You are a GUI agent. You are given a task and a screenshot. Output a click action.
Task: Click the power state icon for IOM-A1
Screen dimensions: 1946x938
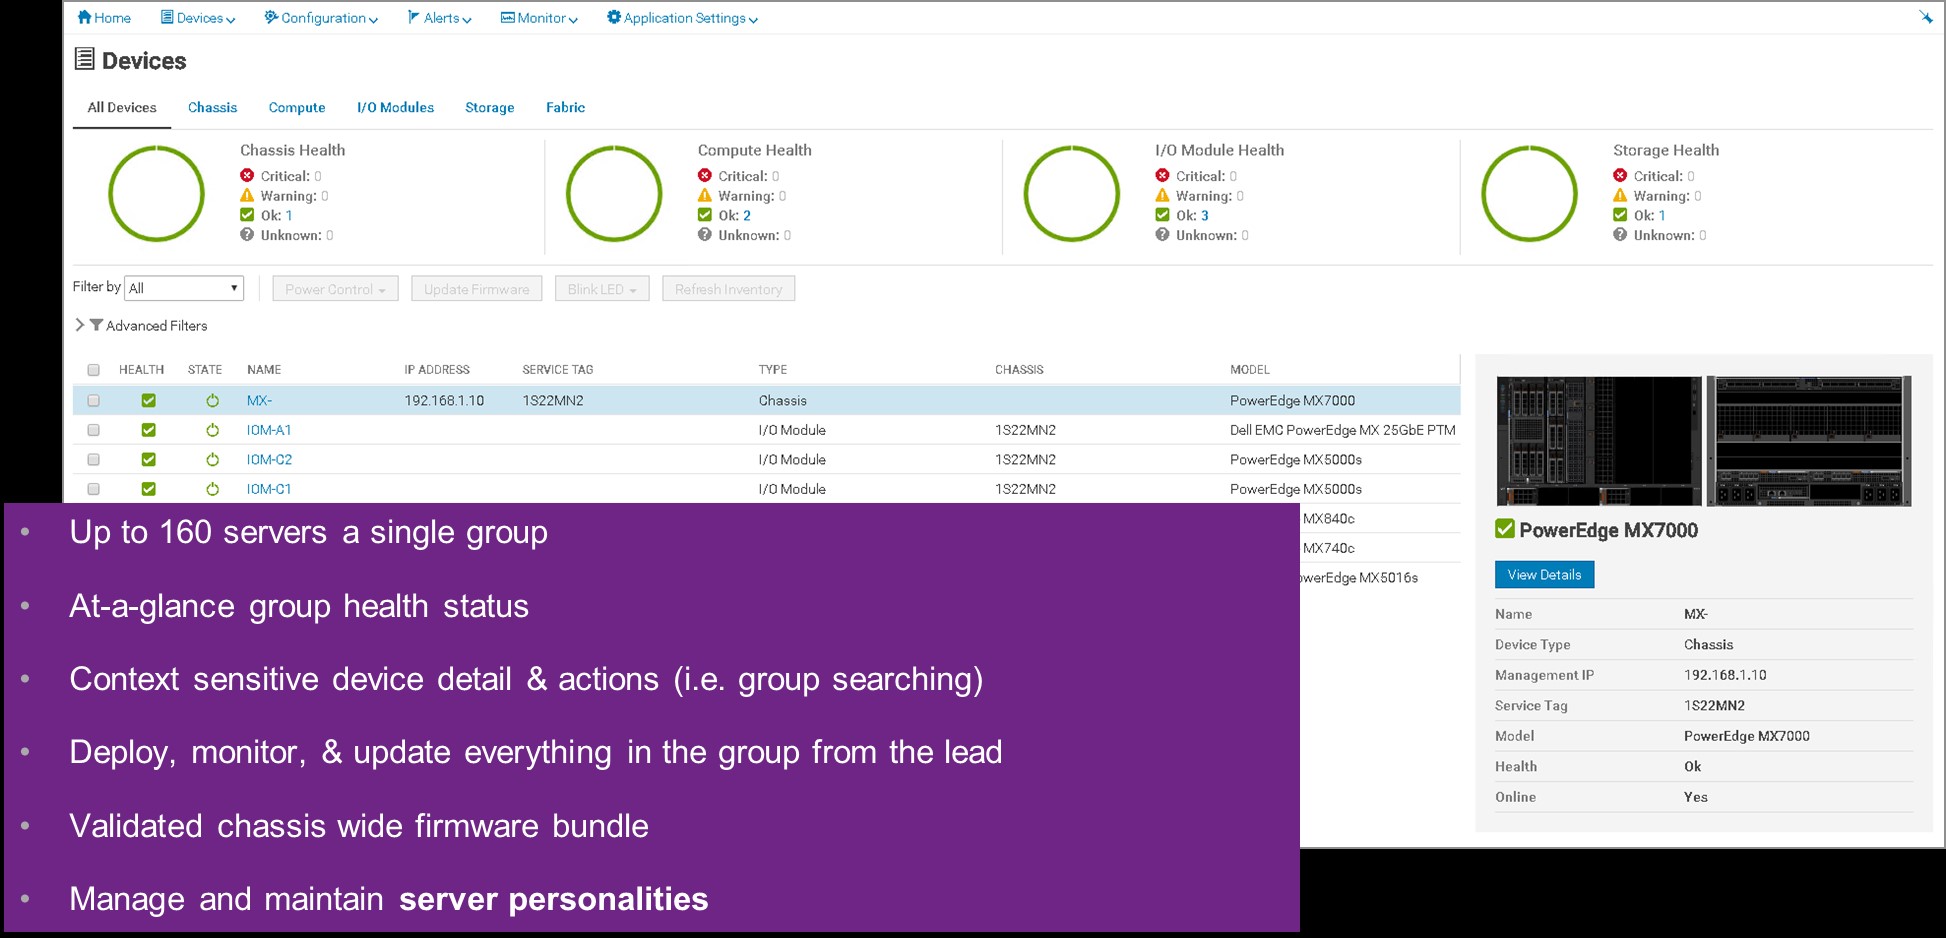click(x=212, y=430)
